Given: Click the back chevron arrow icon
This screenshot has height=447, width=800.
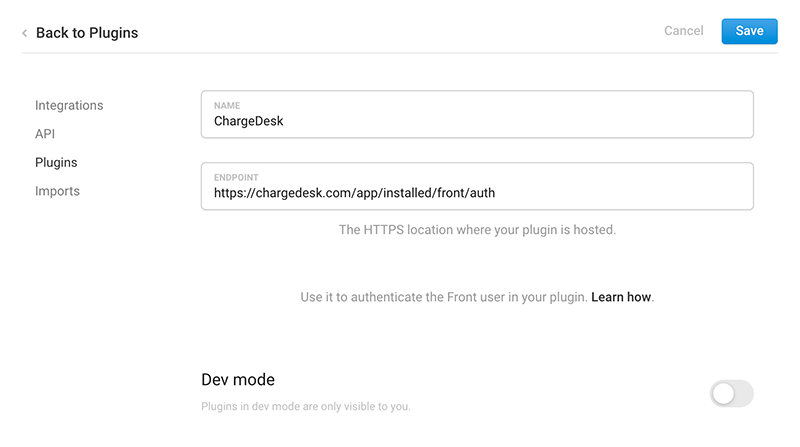Looking at the screenshot, I should coord(24,33).
